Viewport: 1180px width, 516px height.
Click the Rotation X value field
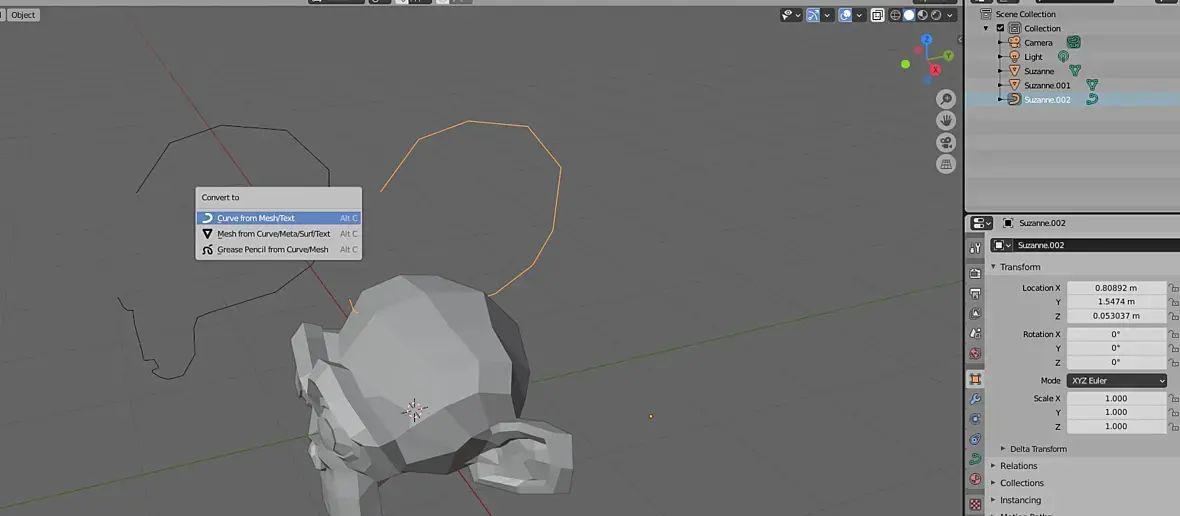[1116, 334]
